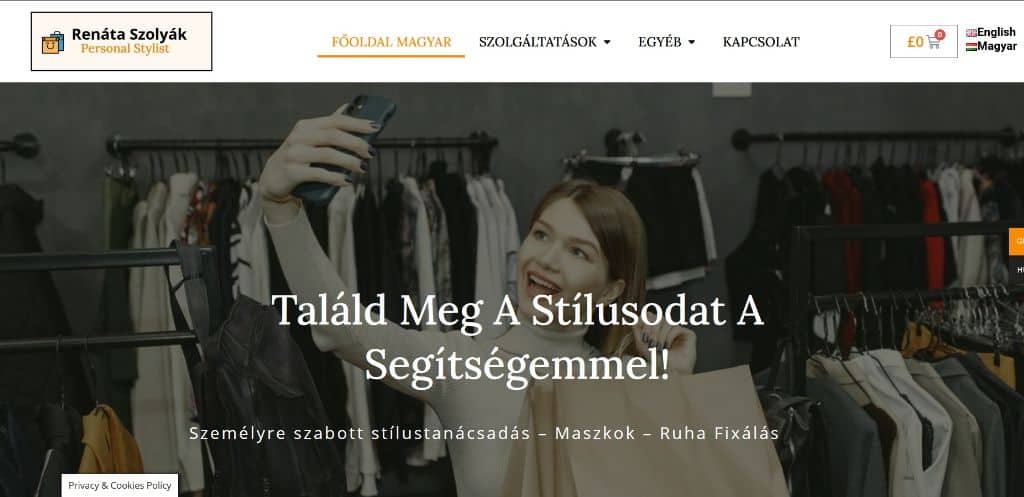
Task: Open the Kapcsolat page
Action: click(761, 42)
